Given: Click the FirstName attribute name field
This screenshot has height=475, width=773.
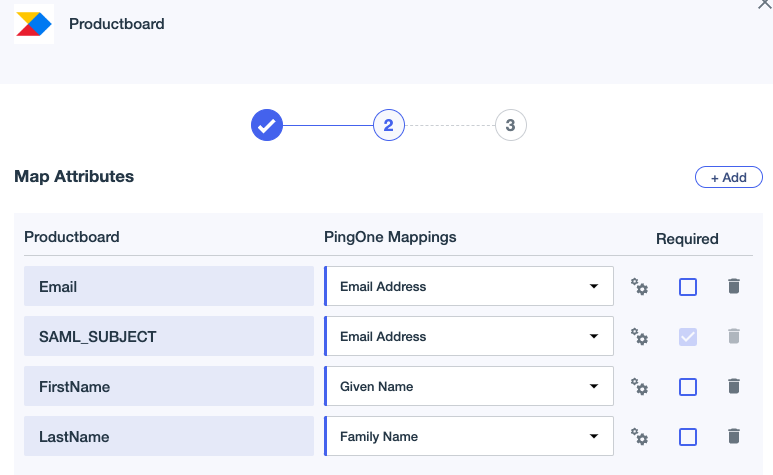Looking at the screenshot, I should (x=169, y=386).
